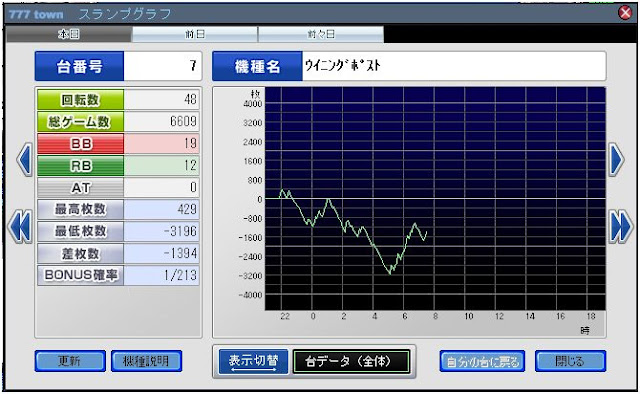Click the 差枚数 label
640x394 pixels.
(80, 254)
